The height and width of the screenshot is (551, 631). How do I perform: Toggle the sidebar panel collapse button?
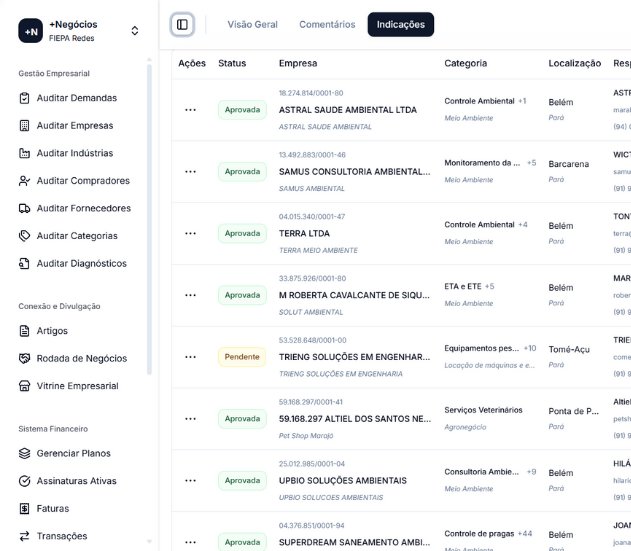tap(182, 24)
